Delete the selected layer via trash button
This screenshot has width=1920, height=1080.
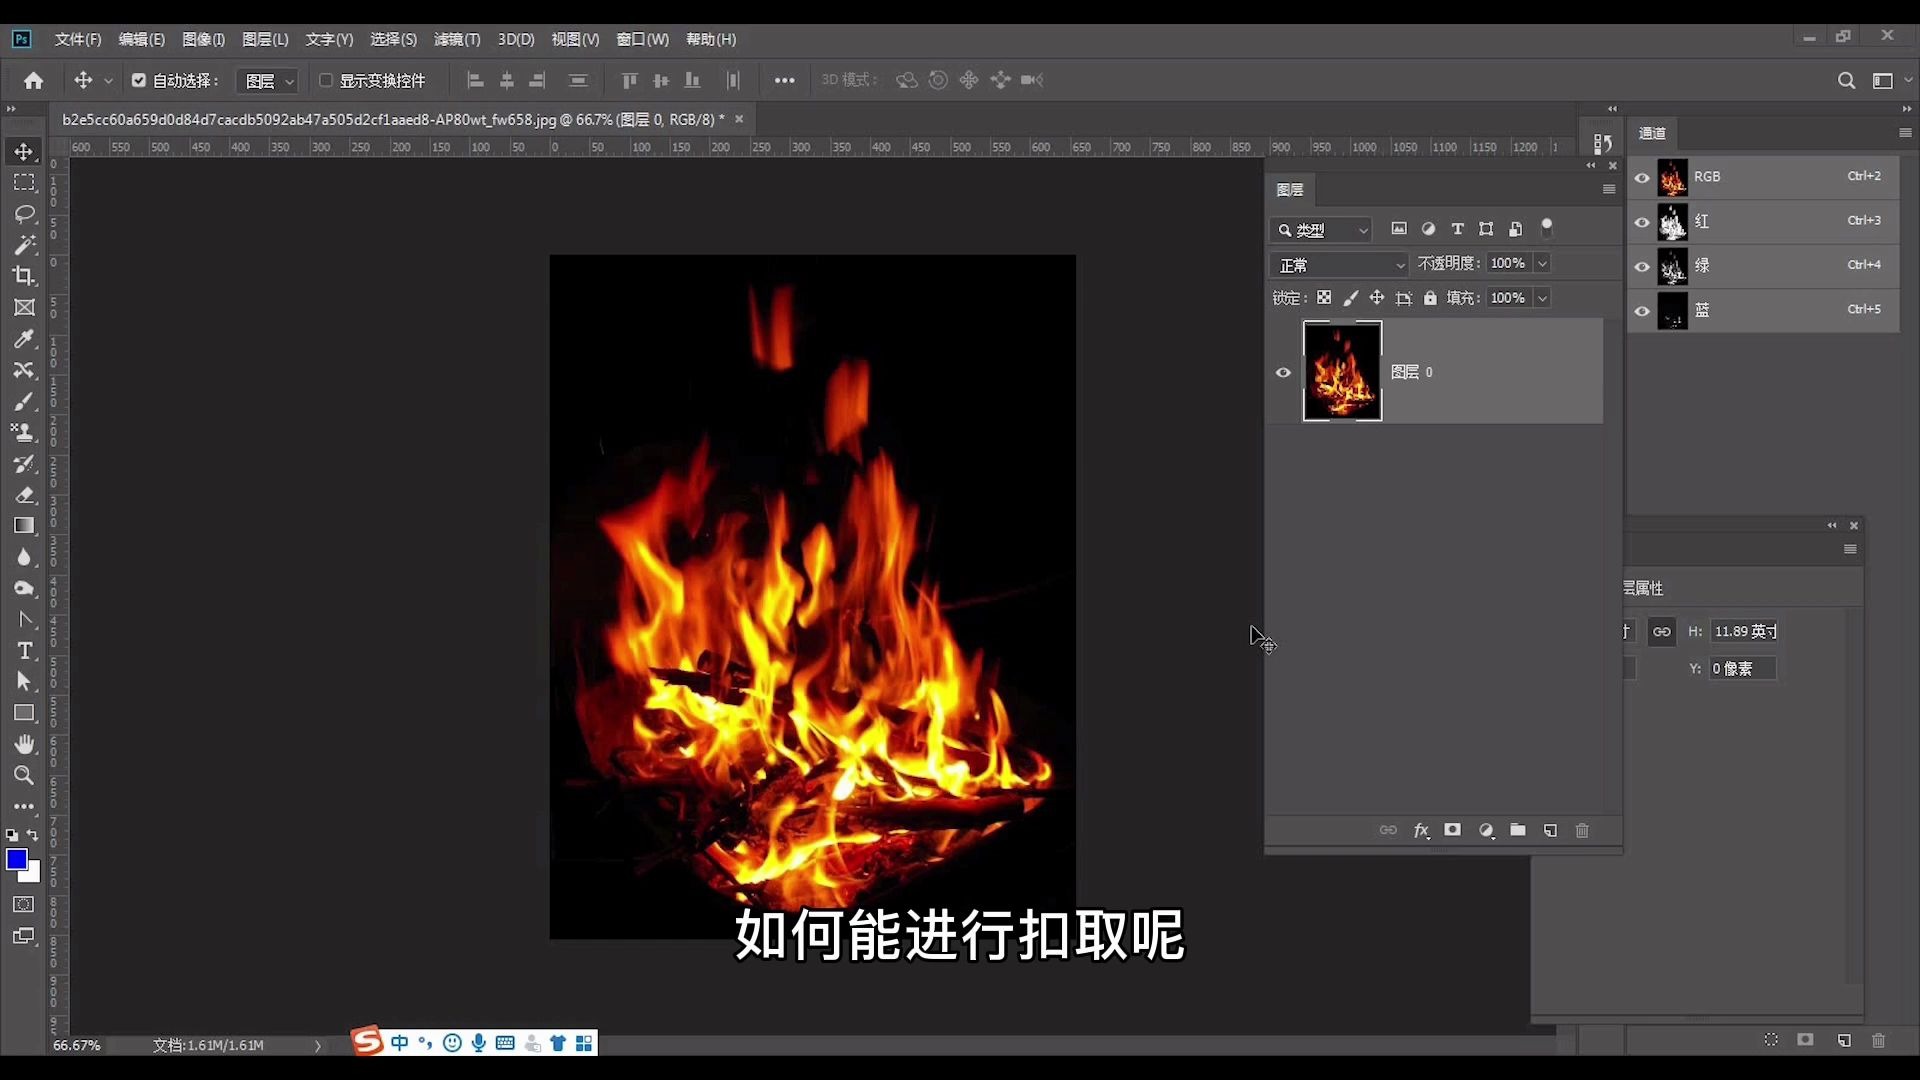tap(1582, 830)
